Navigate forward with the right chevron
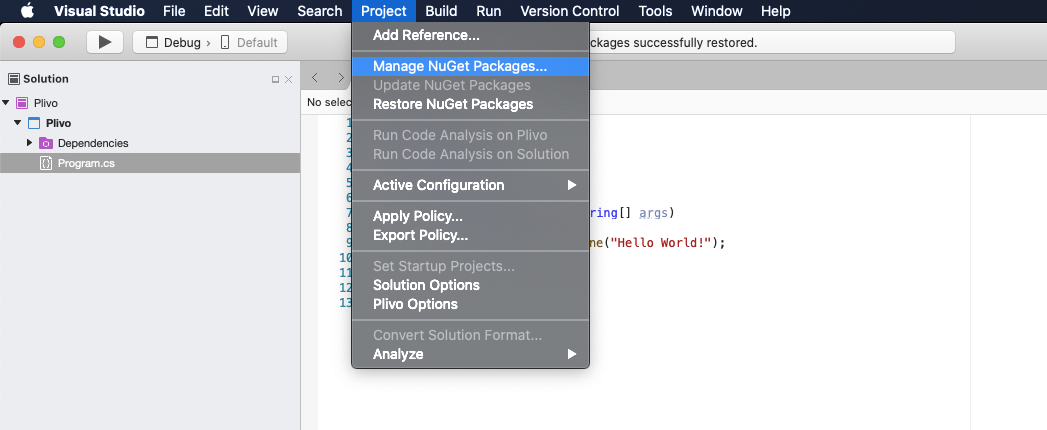This screenshot has width=1047, height=430. (x=341, y=77)
